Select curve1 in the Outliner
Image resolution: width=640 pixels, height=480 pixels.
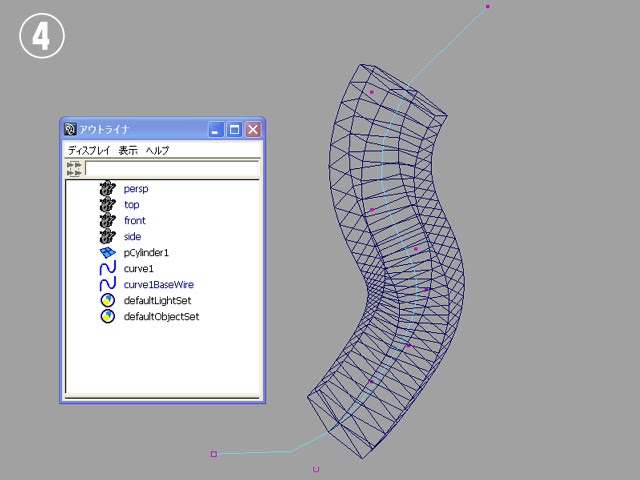click(x=138, y=269)
